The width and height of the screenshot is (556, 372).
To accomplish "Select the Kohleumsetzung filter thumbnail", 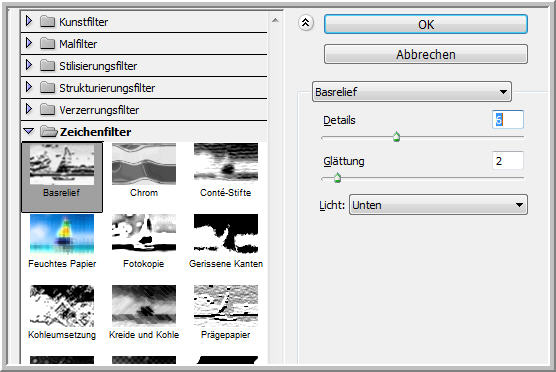I will coord(62,305).
